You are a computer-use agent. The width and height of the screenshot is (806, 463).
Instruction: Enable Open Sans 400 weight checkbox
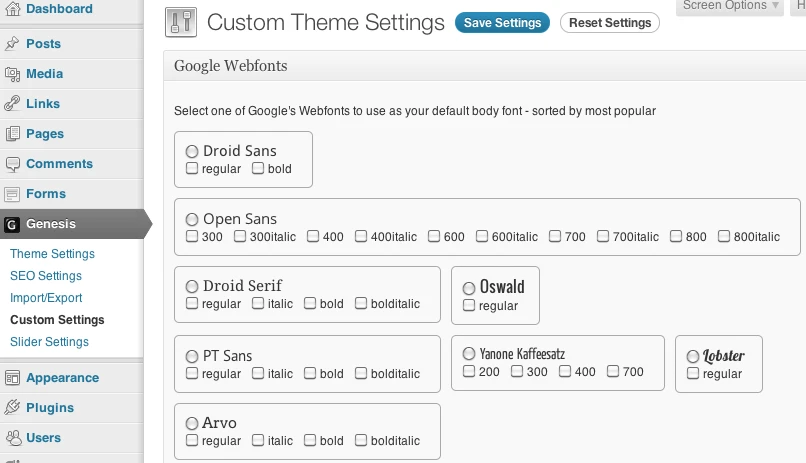[x=313, y=236]
